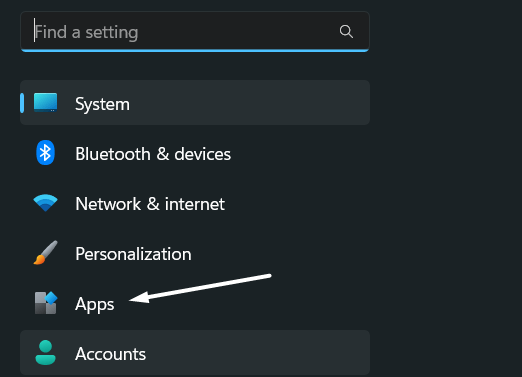The height and width of the screenshot is (377, 522).
Task: Open Bluetooth & devices settings
Action: (x=195, y=153)
